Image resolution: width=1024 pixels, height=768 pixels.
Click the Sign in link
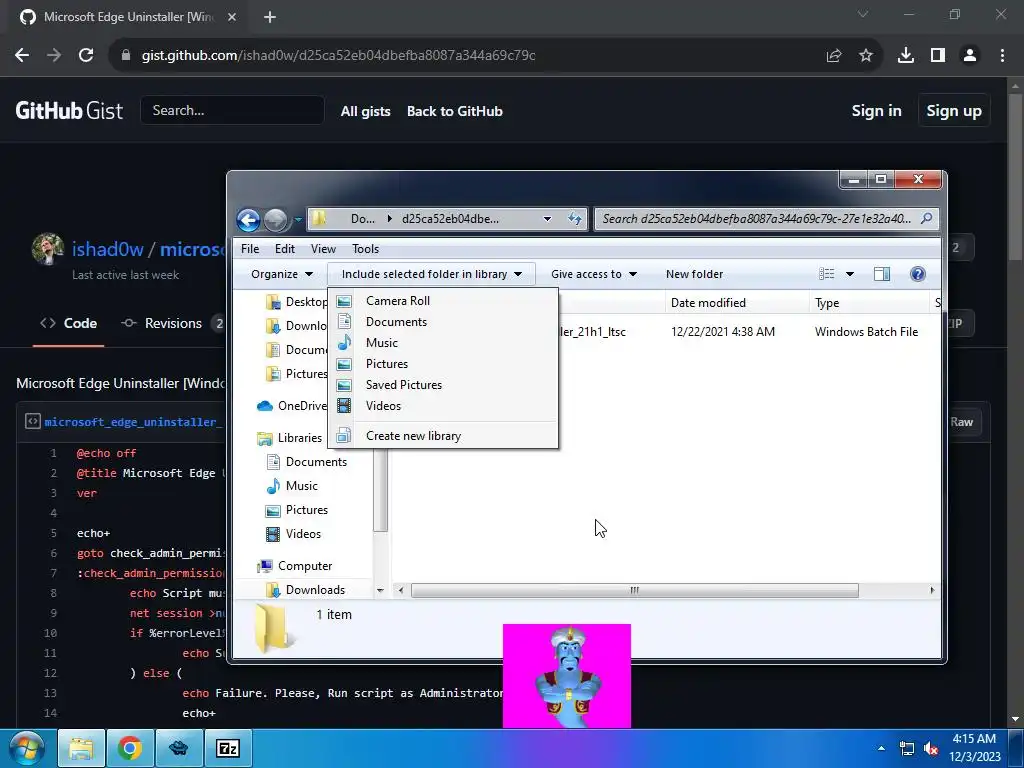click(876, 111)
